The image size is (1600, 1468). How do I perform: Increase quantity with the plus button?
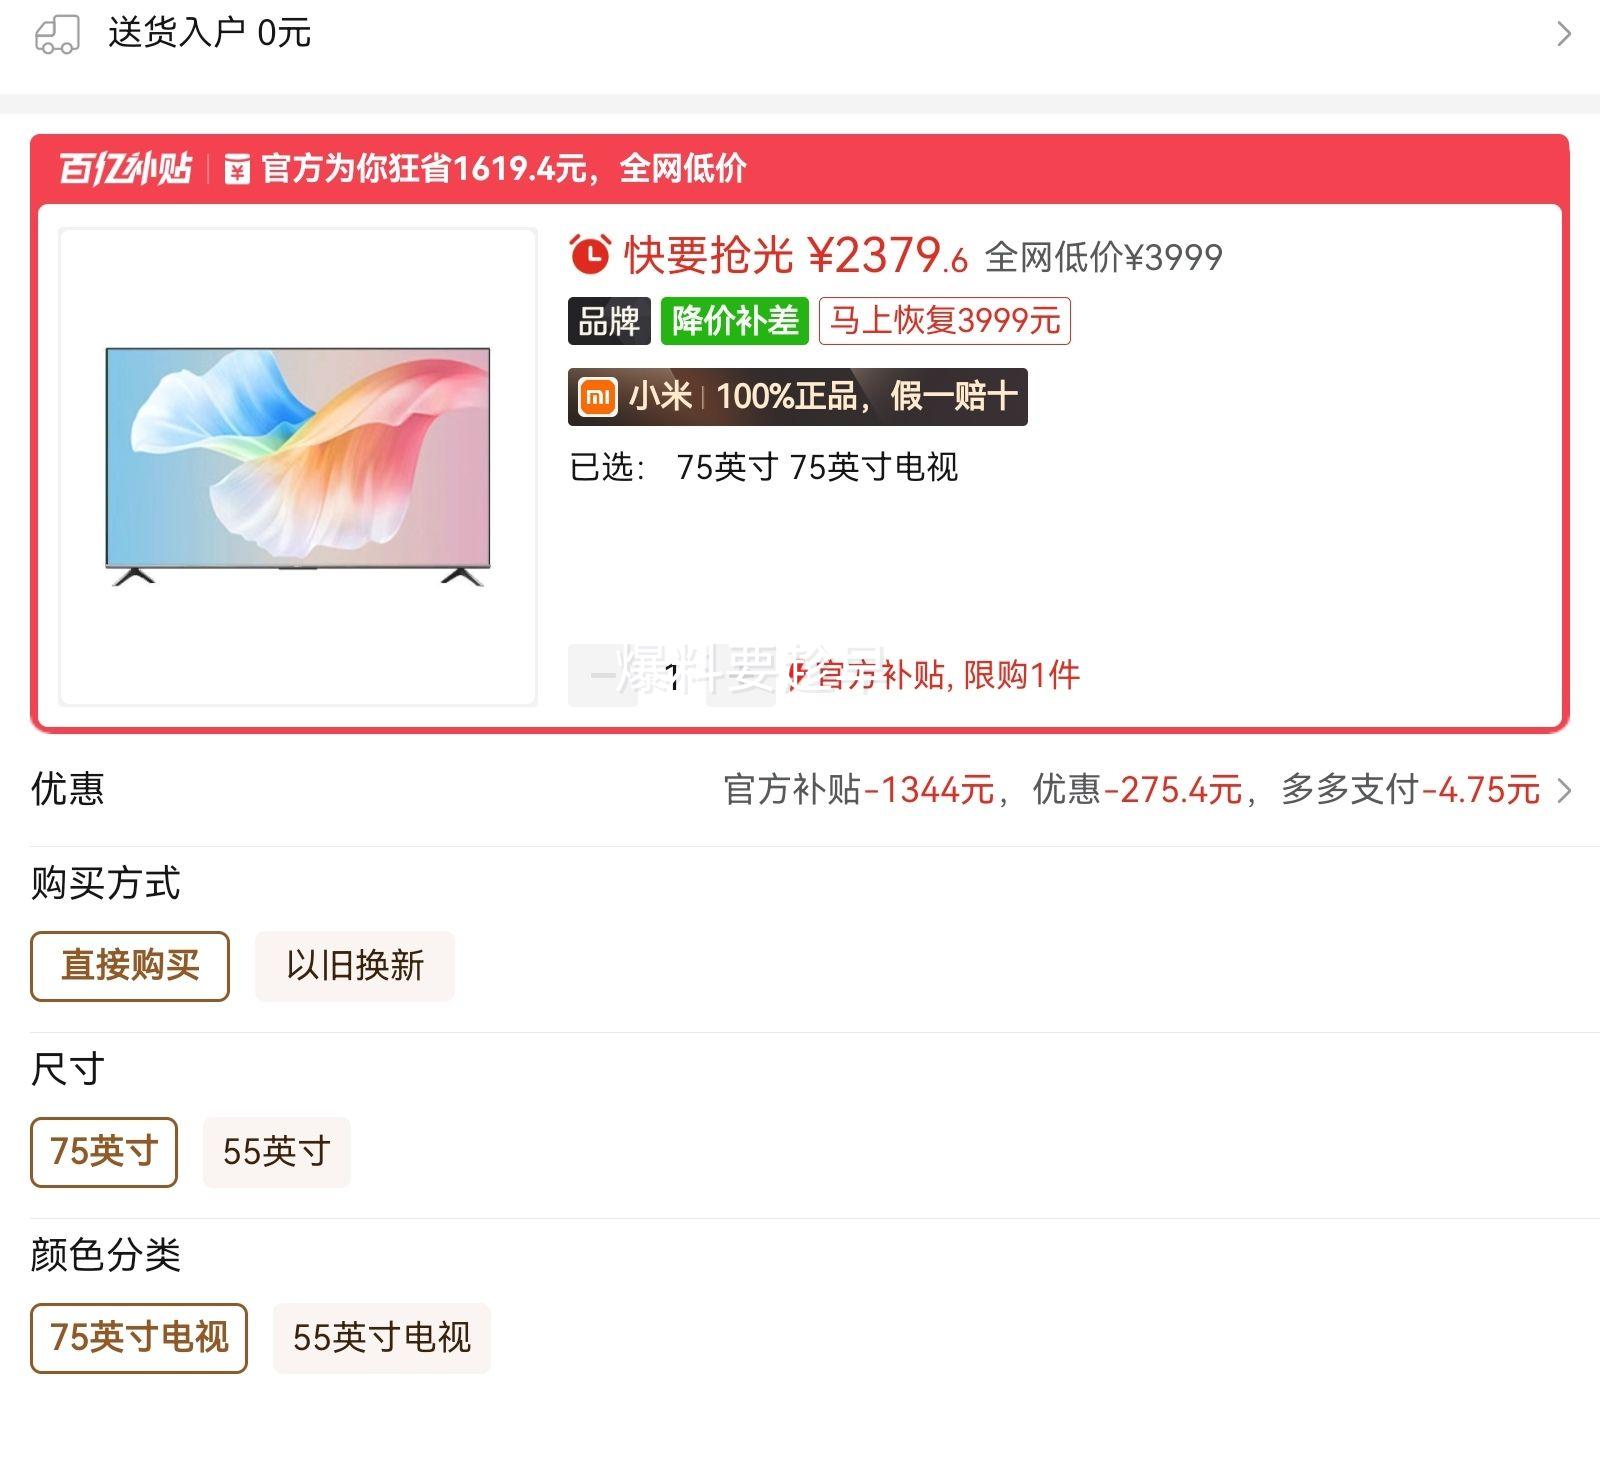(x=741, y=676)
